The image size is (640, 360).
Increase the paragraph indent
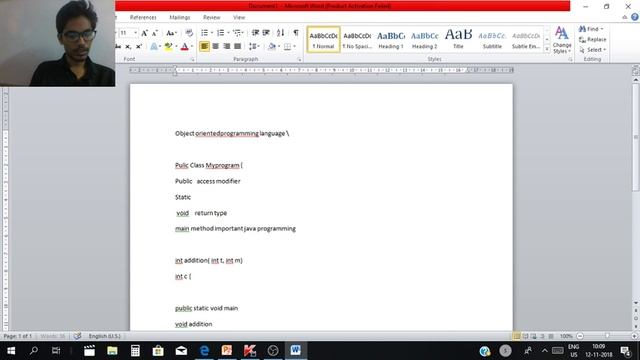[266, 33]
